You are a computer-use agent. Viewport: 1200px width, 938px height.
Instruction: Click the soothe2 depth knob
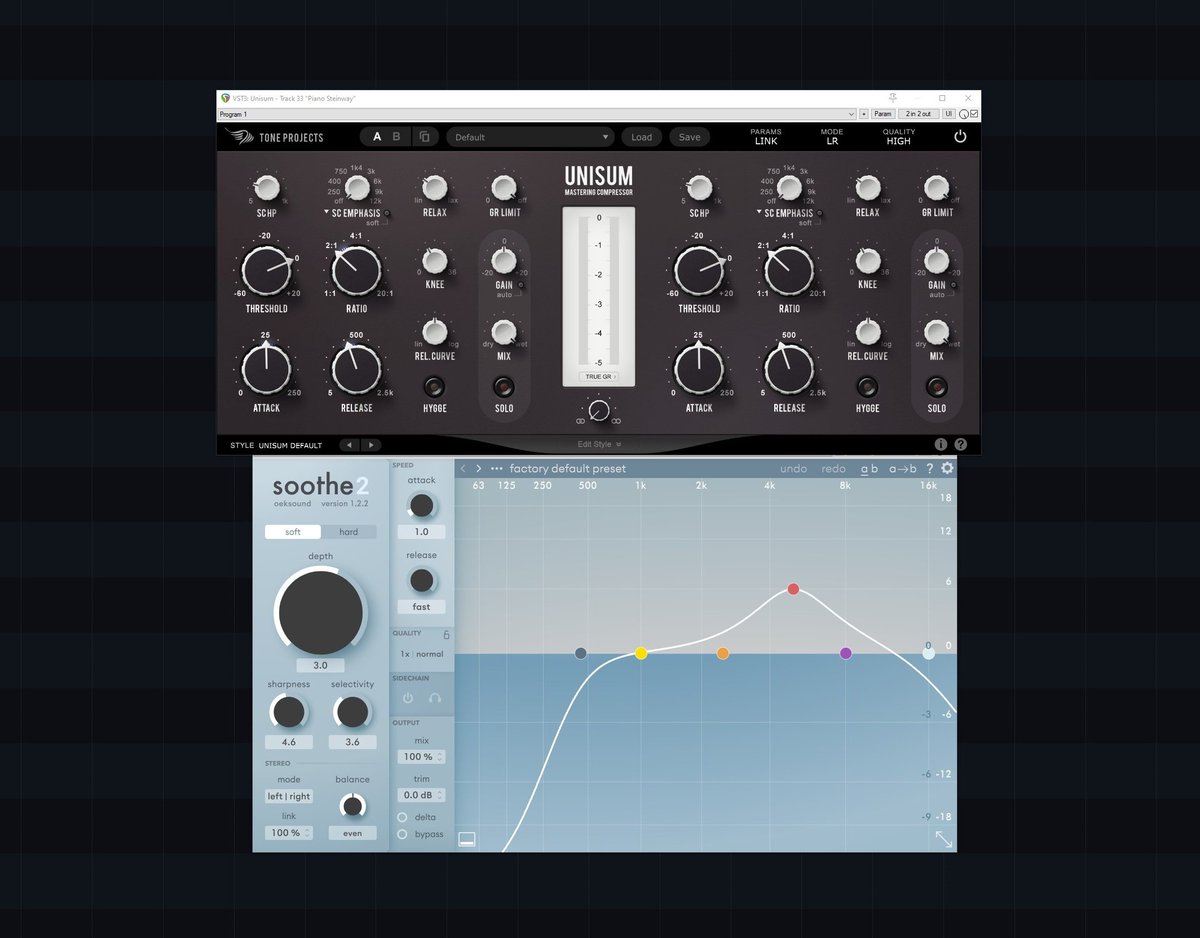coord(321,613)
